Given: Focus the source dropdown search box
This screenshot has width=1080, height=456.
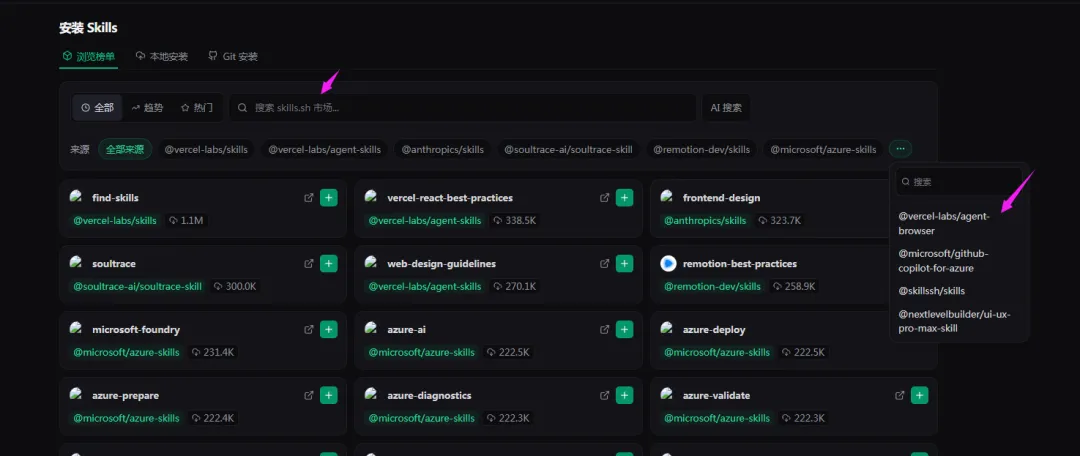Looking at the screenshot, I should pyautogui.click(x=959, y=182).
